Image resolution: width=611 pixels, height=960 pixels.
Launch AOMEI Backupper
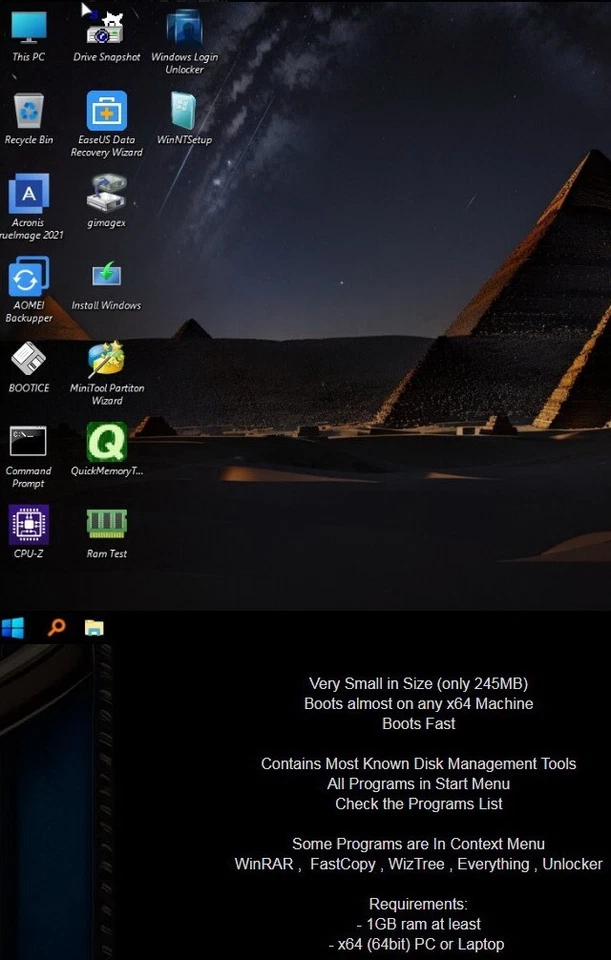point(29,290)
